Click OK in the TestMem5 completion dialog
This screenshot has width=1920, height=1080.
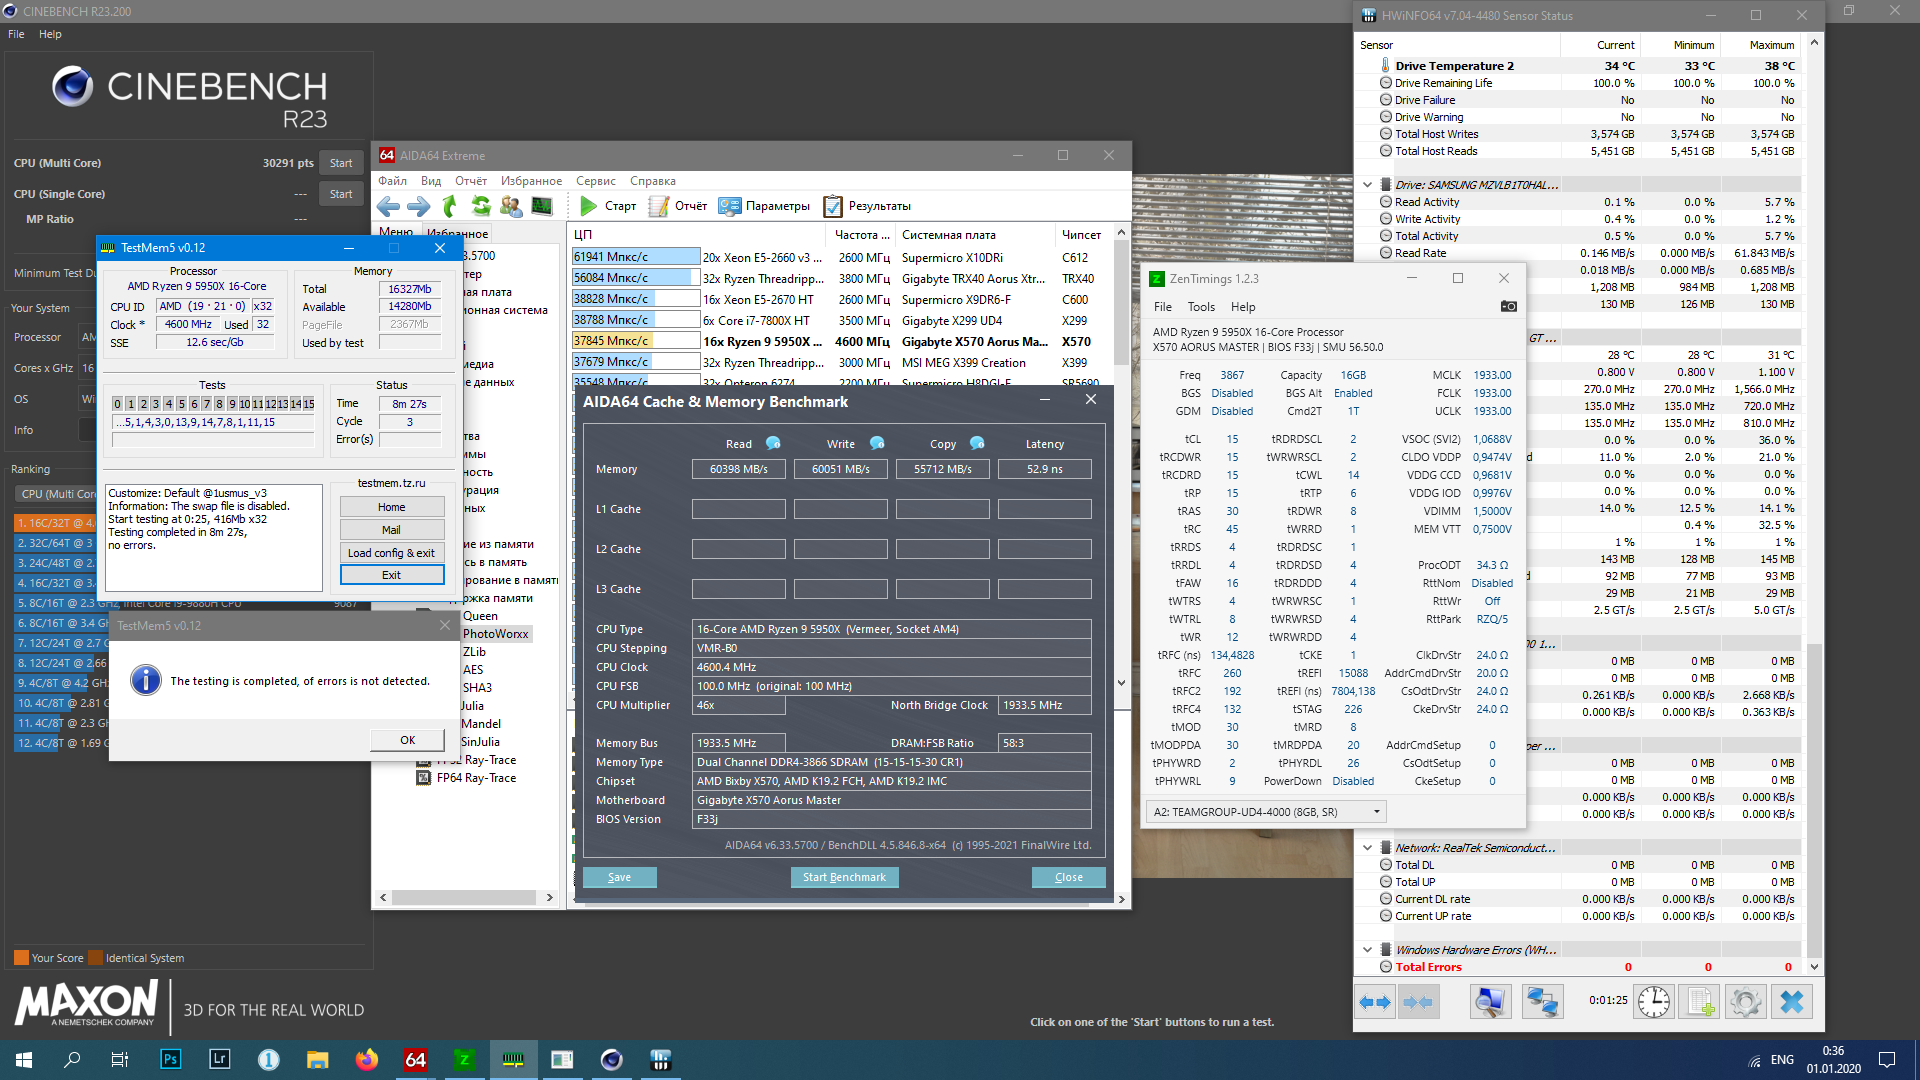click(407, 740)
